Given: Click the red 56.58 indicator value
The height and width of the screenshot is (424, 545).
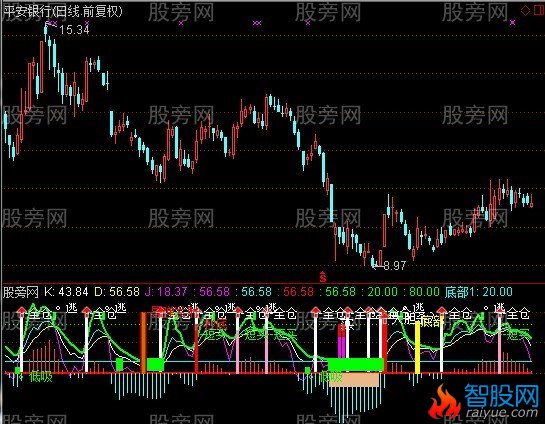Looking at the screenshot, I should [299, 292].
